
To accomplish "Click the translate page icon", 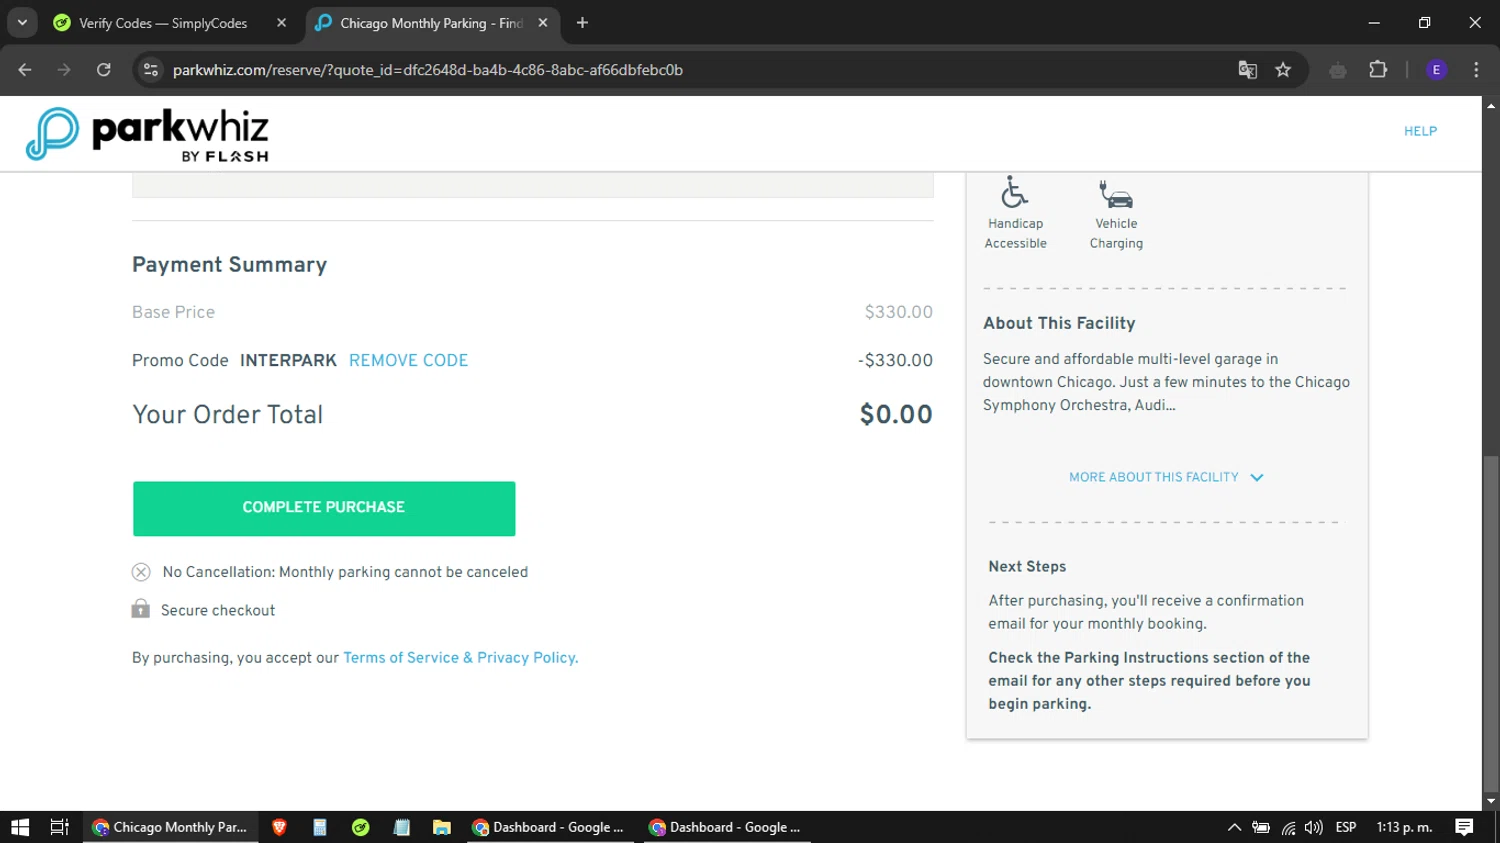I will (1247, 70).
